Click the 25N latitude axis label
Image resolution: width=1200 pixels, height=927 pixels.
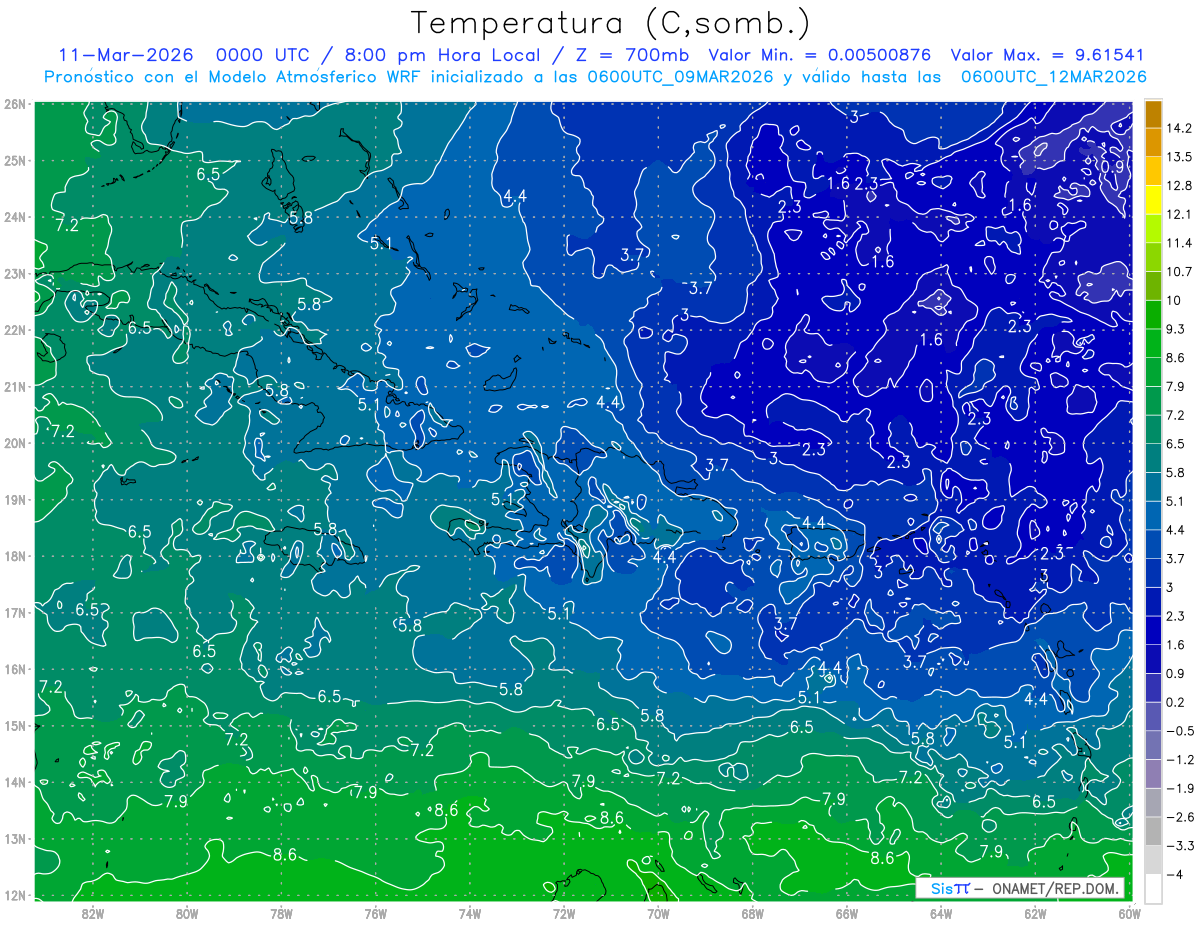click(14, 160)
